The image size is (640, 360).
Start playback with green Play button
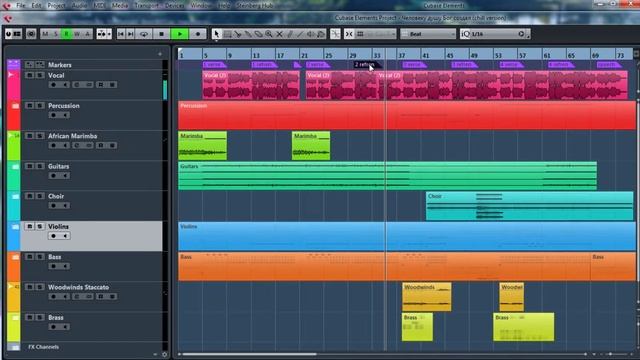(180, 34)
